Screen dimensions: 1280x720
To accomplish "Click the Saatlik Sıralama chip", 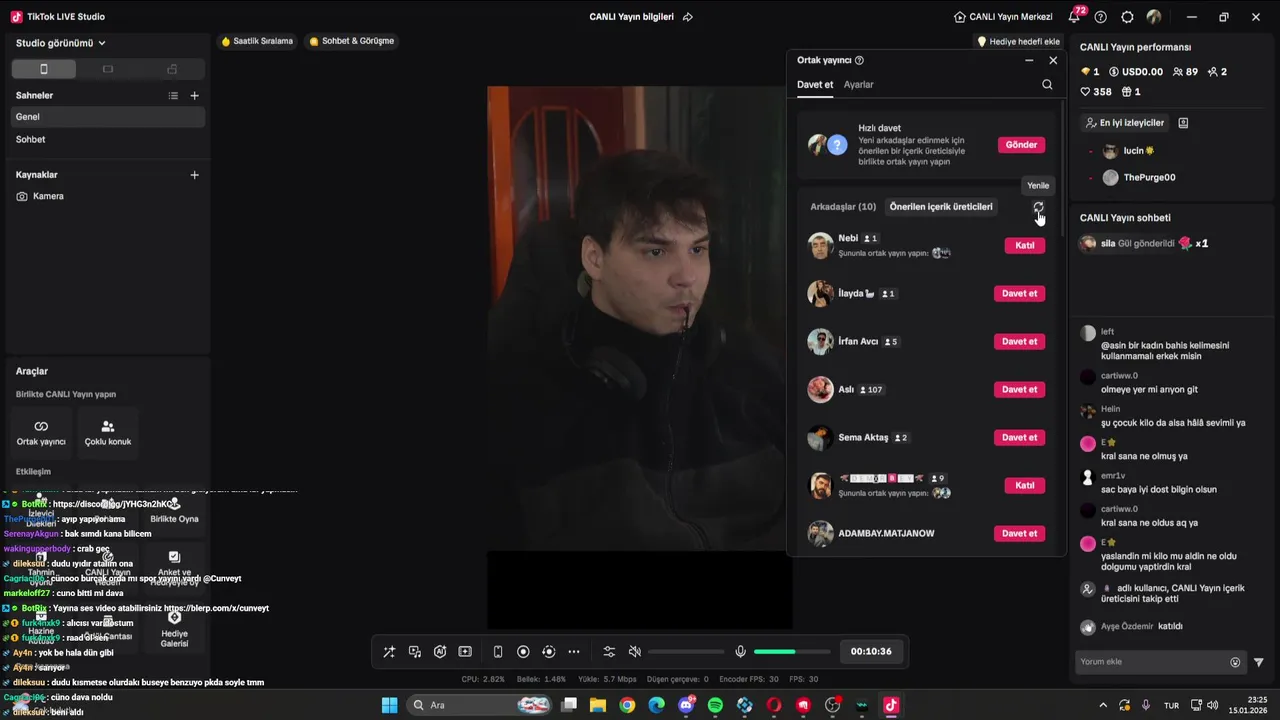I will [x=257, y=41].
